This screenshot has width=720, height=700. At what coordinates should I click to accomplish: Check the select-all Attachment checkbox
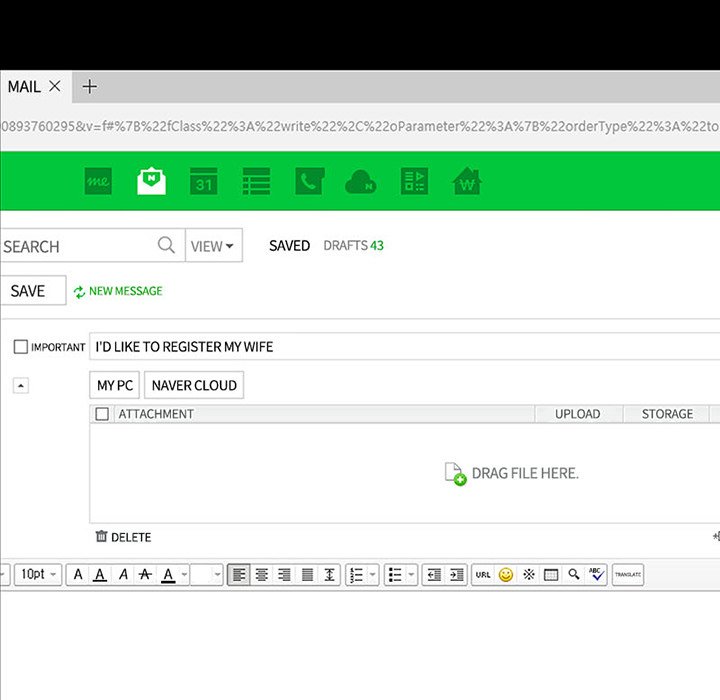(x=101, y=414)
